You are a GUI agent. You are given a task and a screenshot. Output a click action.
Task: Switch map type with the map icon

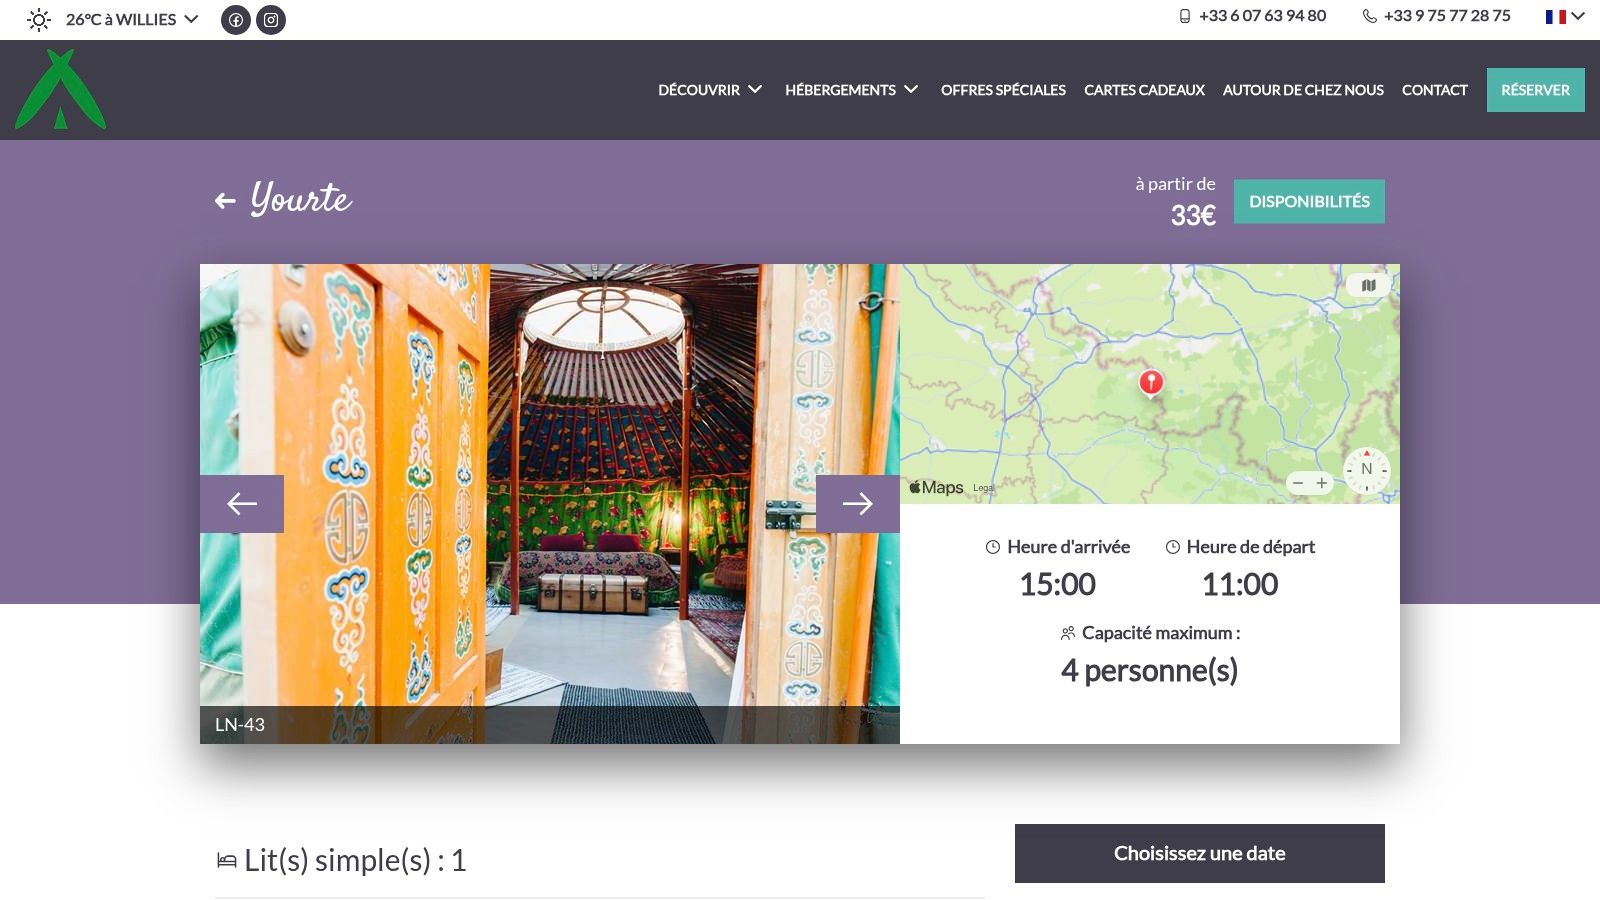[1369, 285]
